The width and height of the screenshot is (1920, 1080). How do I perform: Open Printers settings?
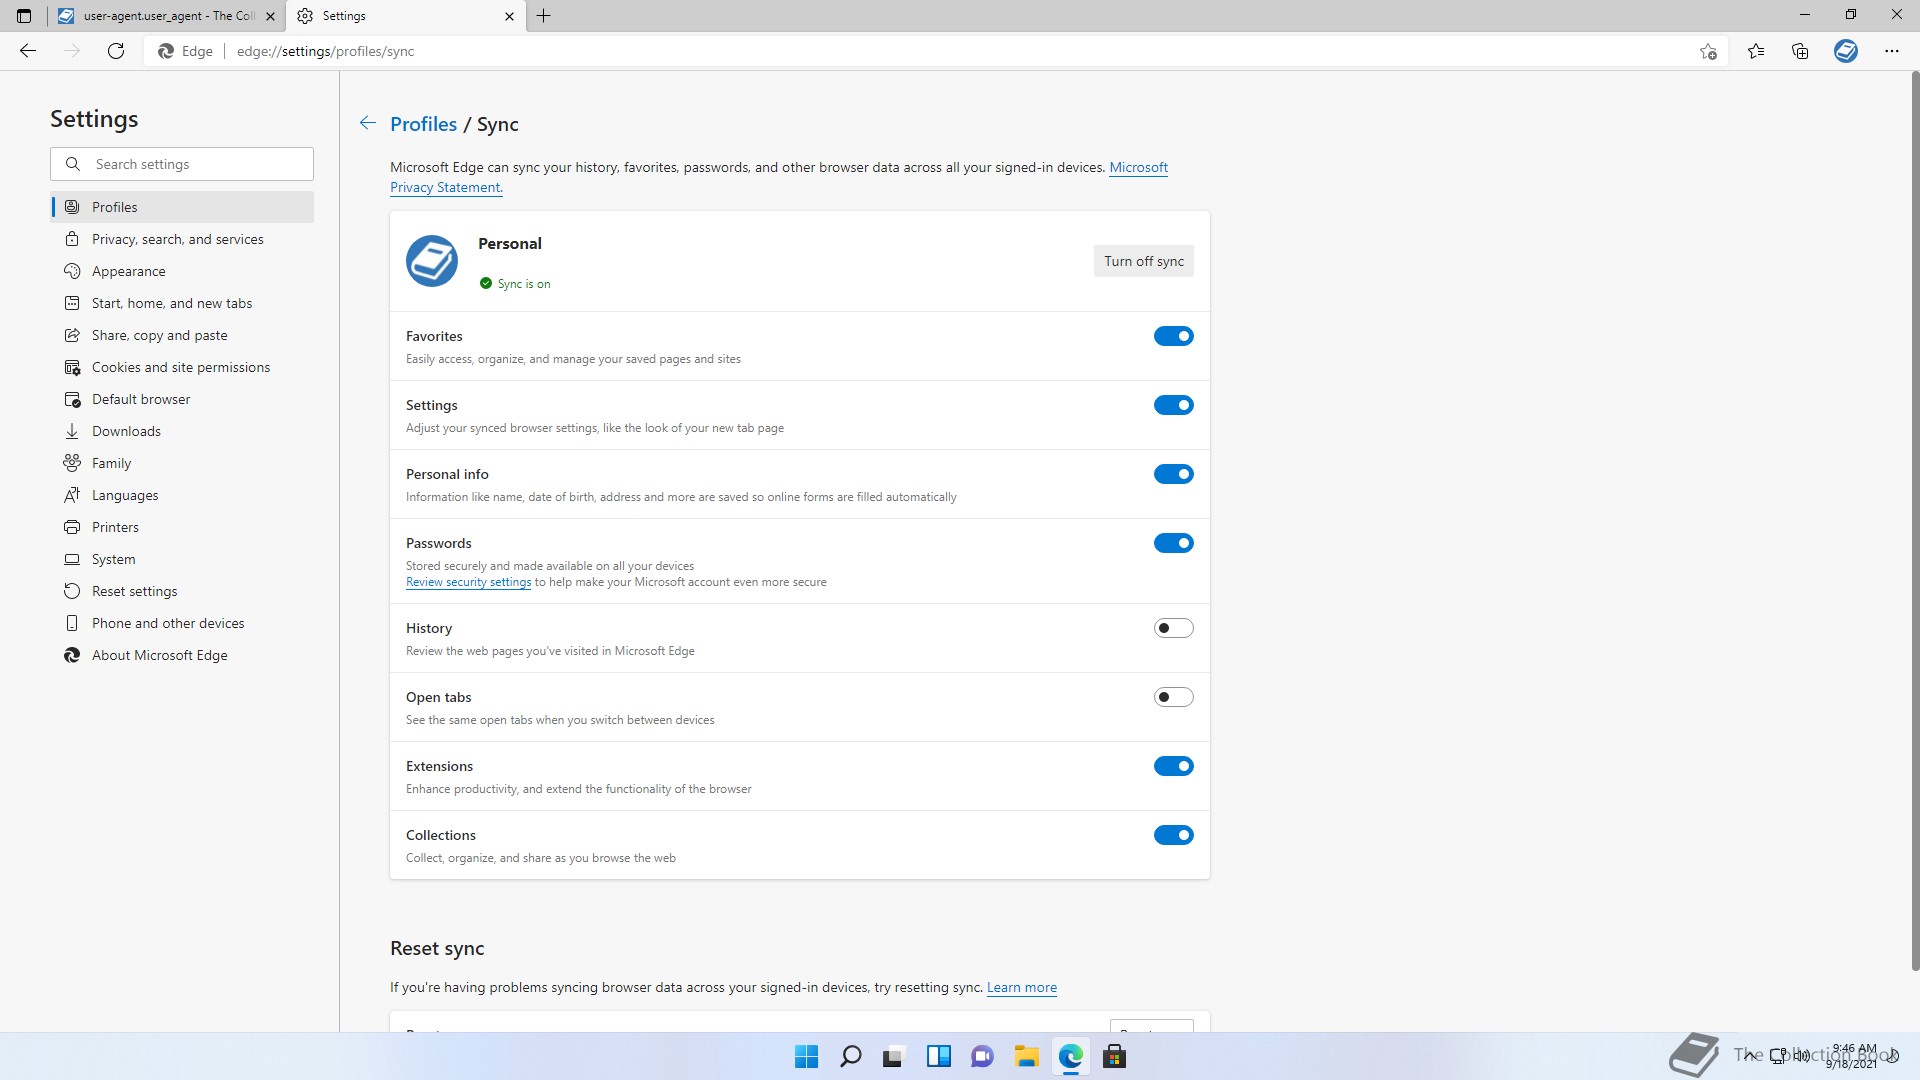[182, 527]
